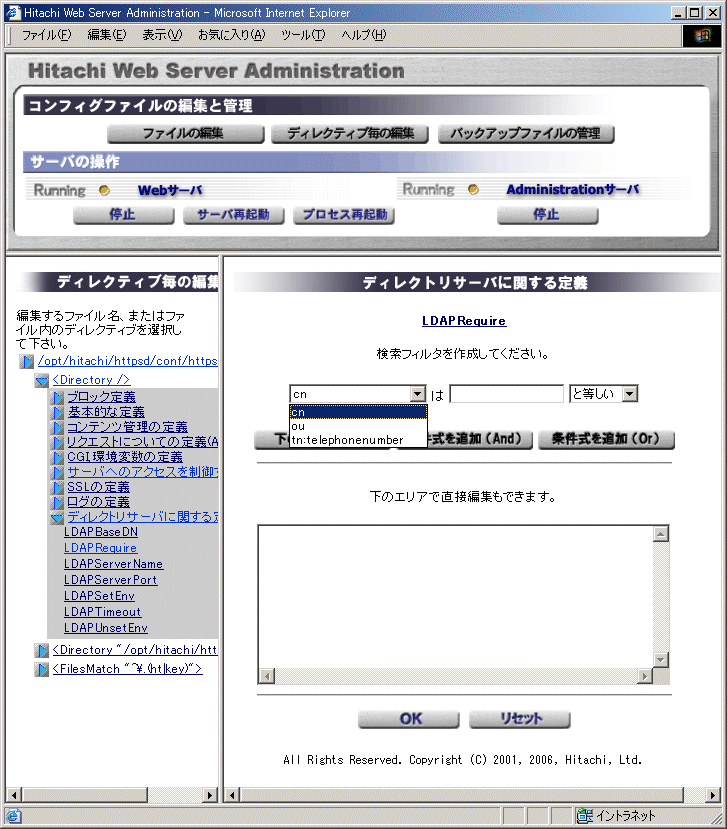
Task: Open the ツール(T) menu
Action: [x=303, y=35]
